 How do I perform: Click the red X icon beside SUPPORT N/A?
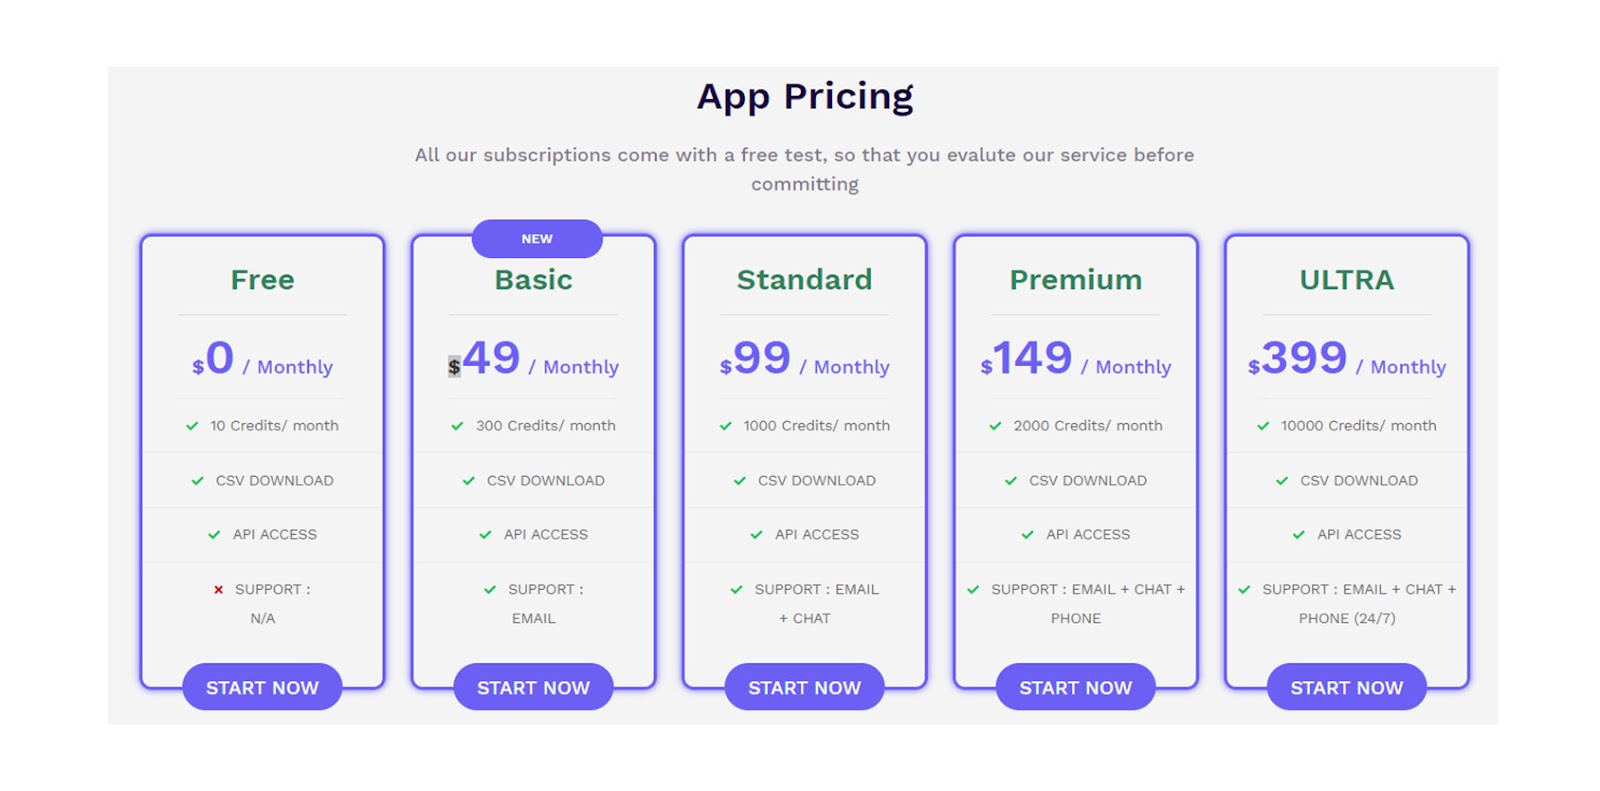pyautogui.click(x=218, y=590)
